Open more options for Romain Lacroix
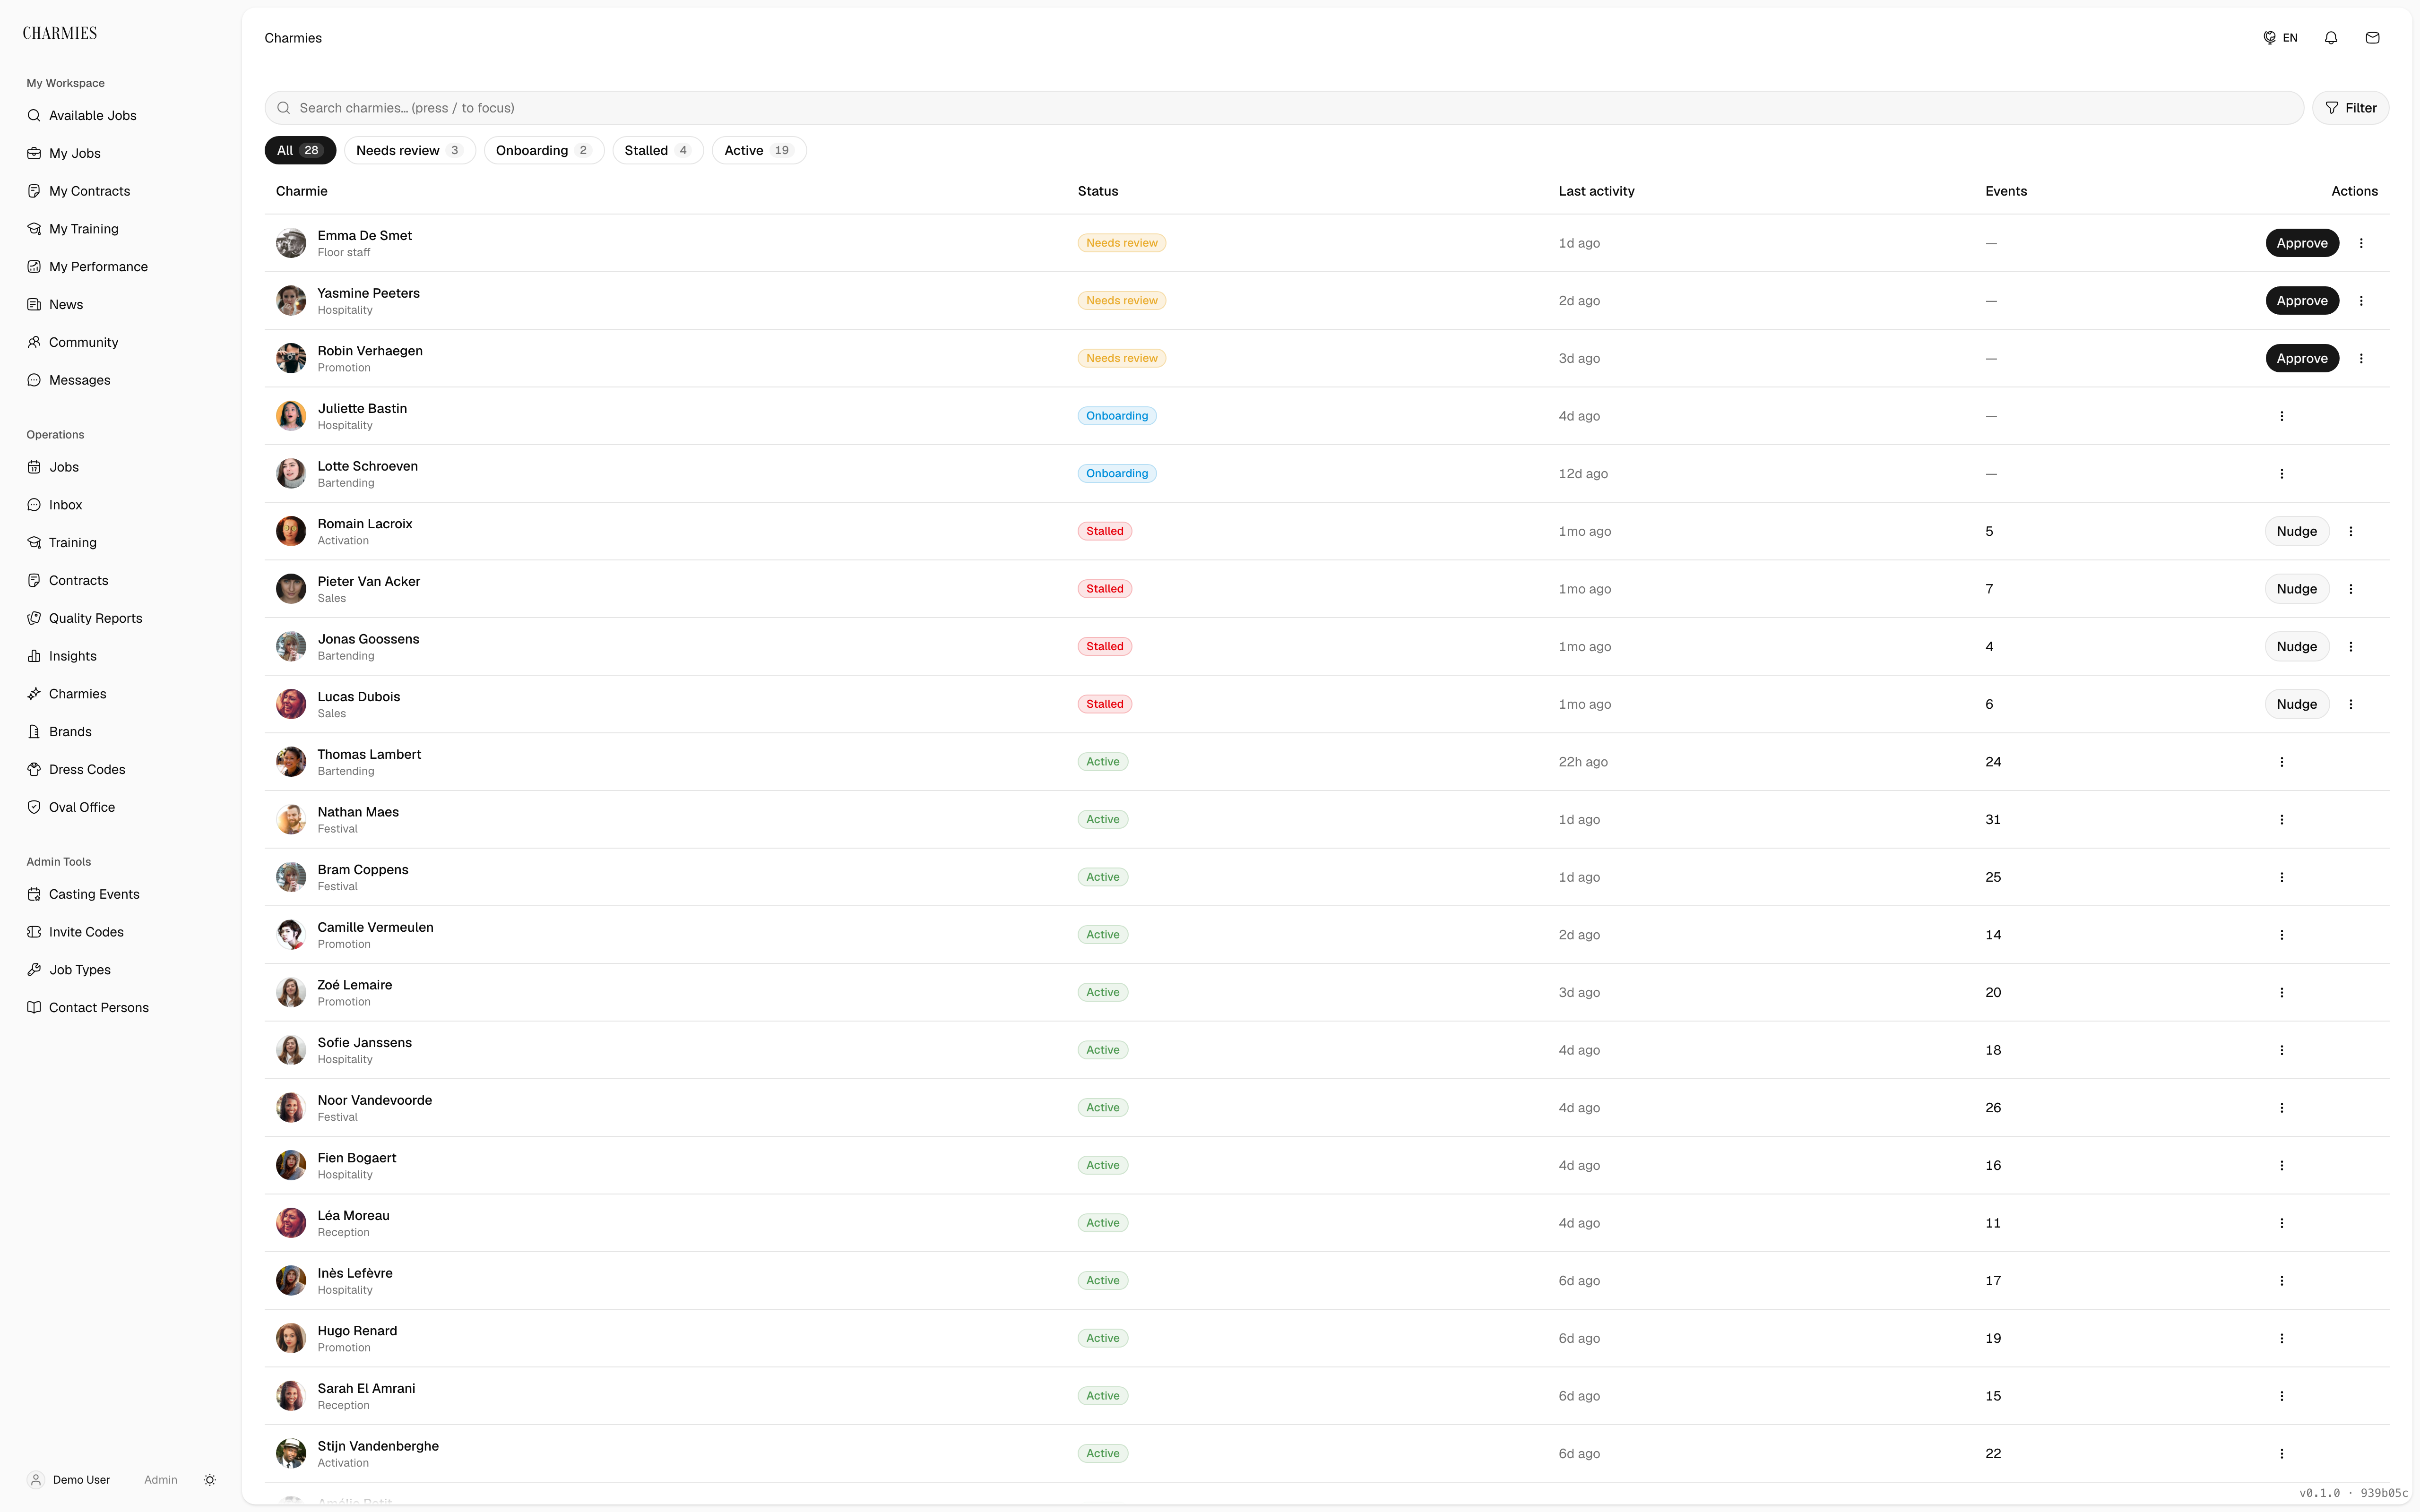The image size is (2420, 1512). [2351, 531]
